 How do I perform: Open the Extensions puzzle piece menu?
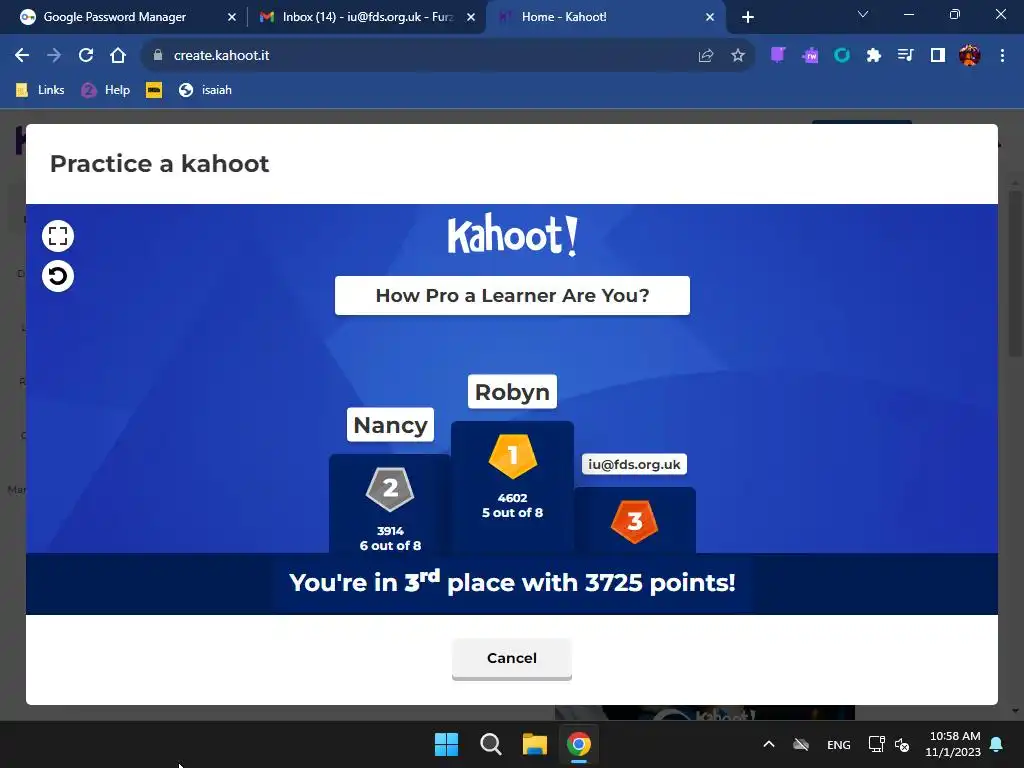(x=874, y=56)
